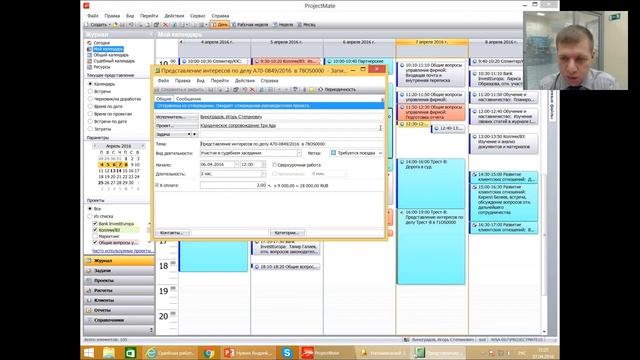
Task: Click the Тема subject input field
Action: [291, 144]
